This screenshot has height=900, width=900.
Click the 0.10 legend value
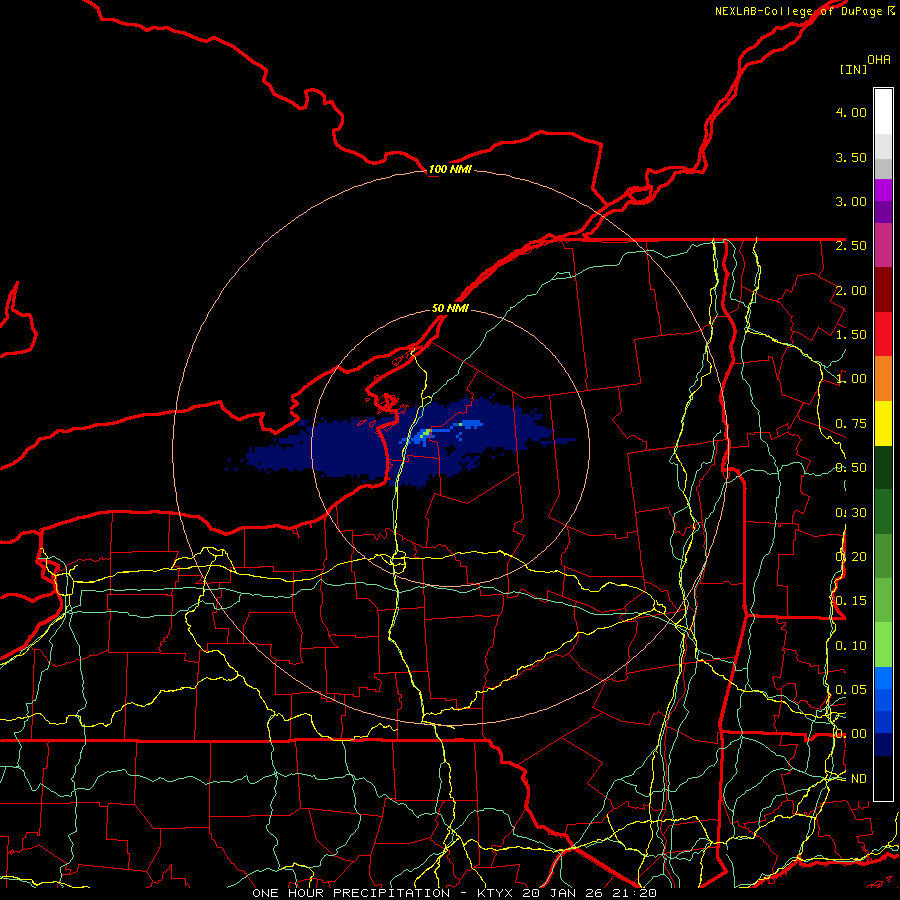pyautogui.click(x=851, y=646)
